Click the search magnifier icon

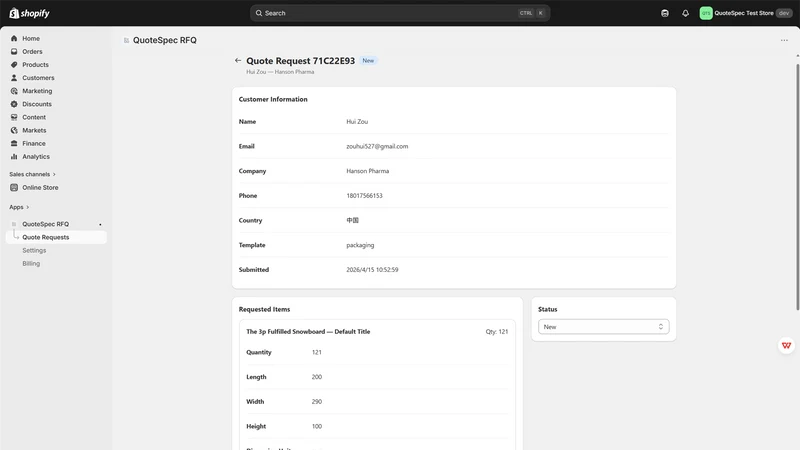259,13
